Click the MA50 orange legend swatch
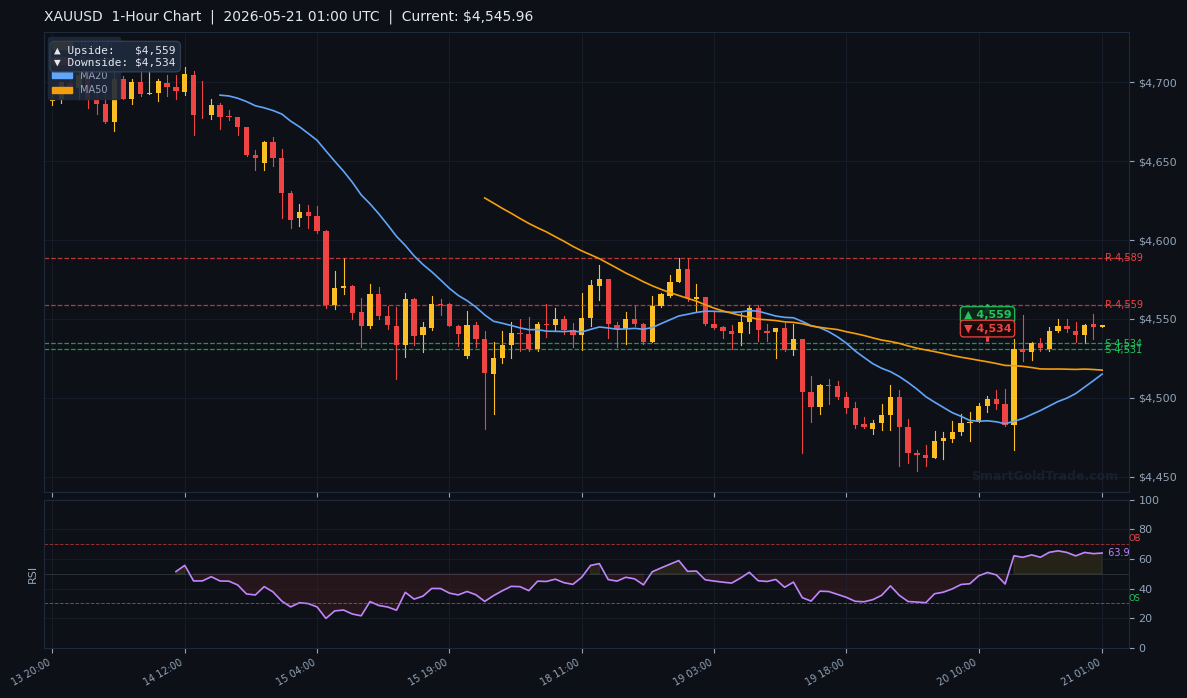Viewport: 1187px width, 698px height. pyautogui.click(x=62, y=90)
